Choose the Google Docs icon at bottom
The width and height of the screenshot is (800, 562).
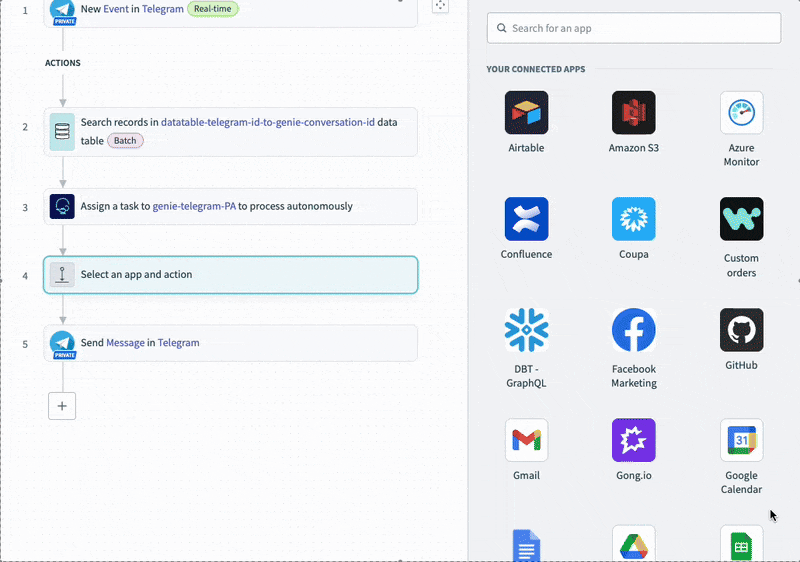pos(526,545)
